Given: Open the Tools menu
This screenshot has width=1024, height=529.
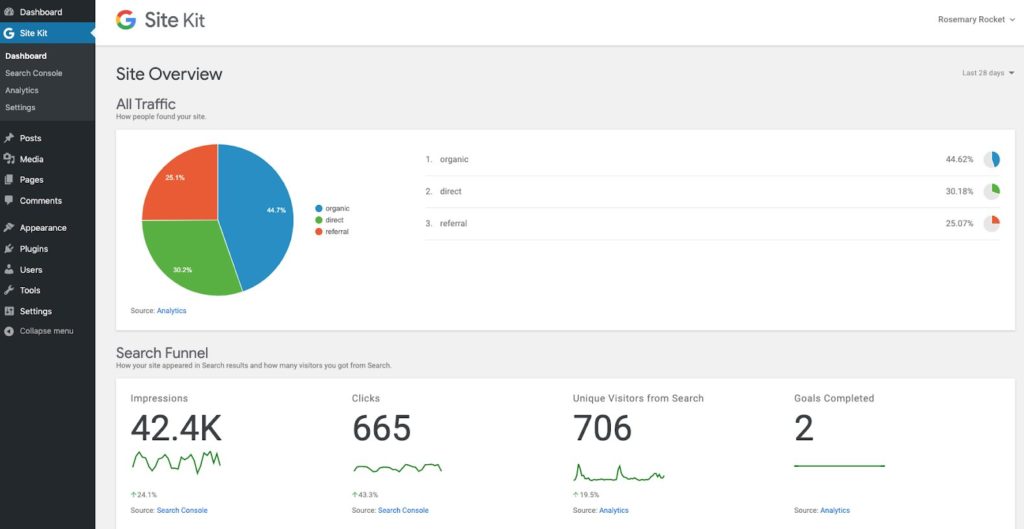Looking at the screenshot, I should [x=48, y=290].
